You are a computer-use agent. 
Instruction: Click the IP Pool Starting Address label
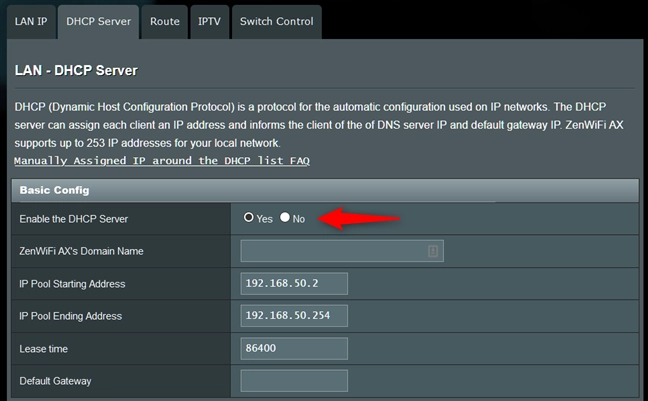(x=72, y=284)
